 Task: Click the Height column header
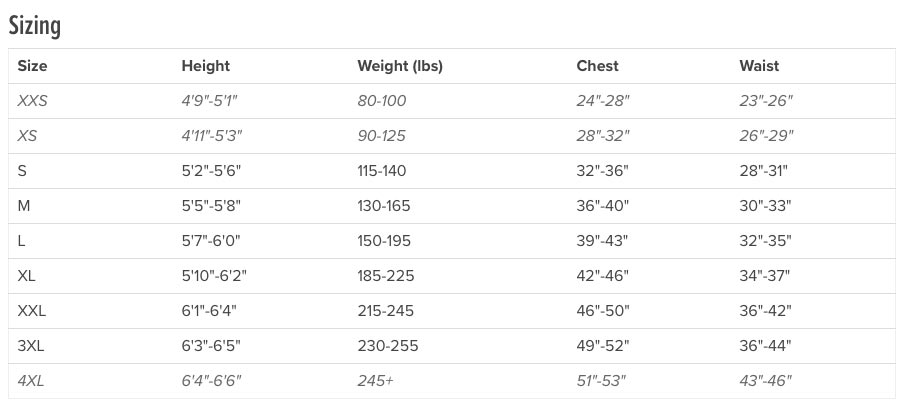(205, 66)
